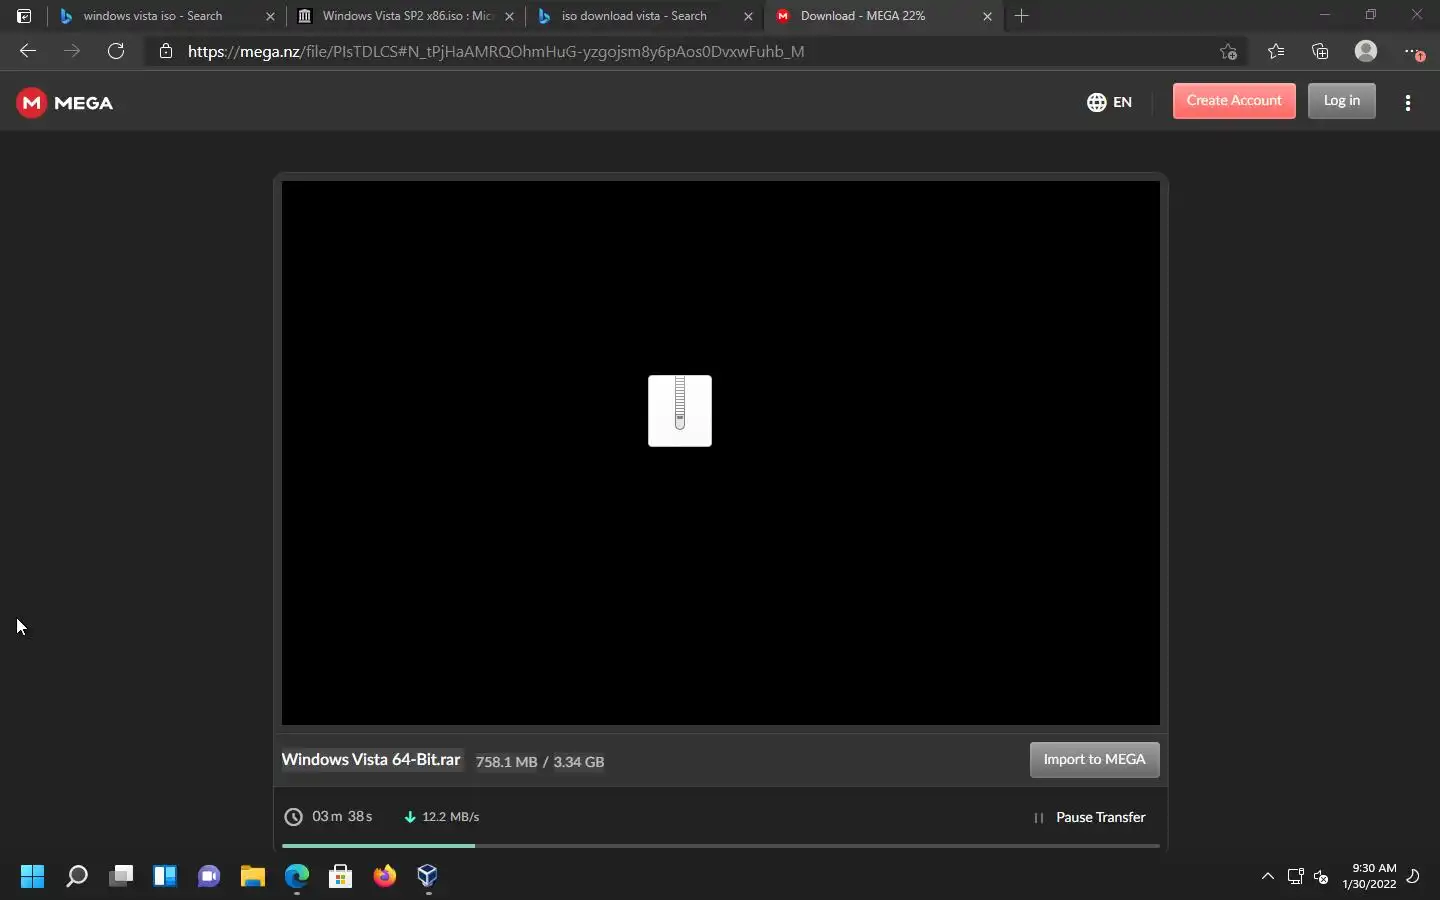Open Teams Chat on taskbar
The image size is (1440, 900).
pyautogui.click(x=209, y=877)
